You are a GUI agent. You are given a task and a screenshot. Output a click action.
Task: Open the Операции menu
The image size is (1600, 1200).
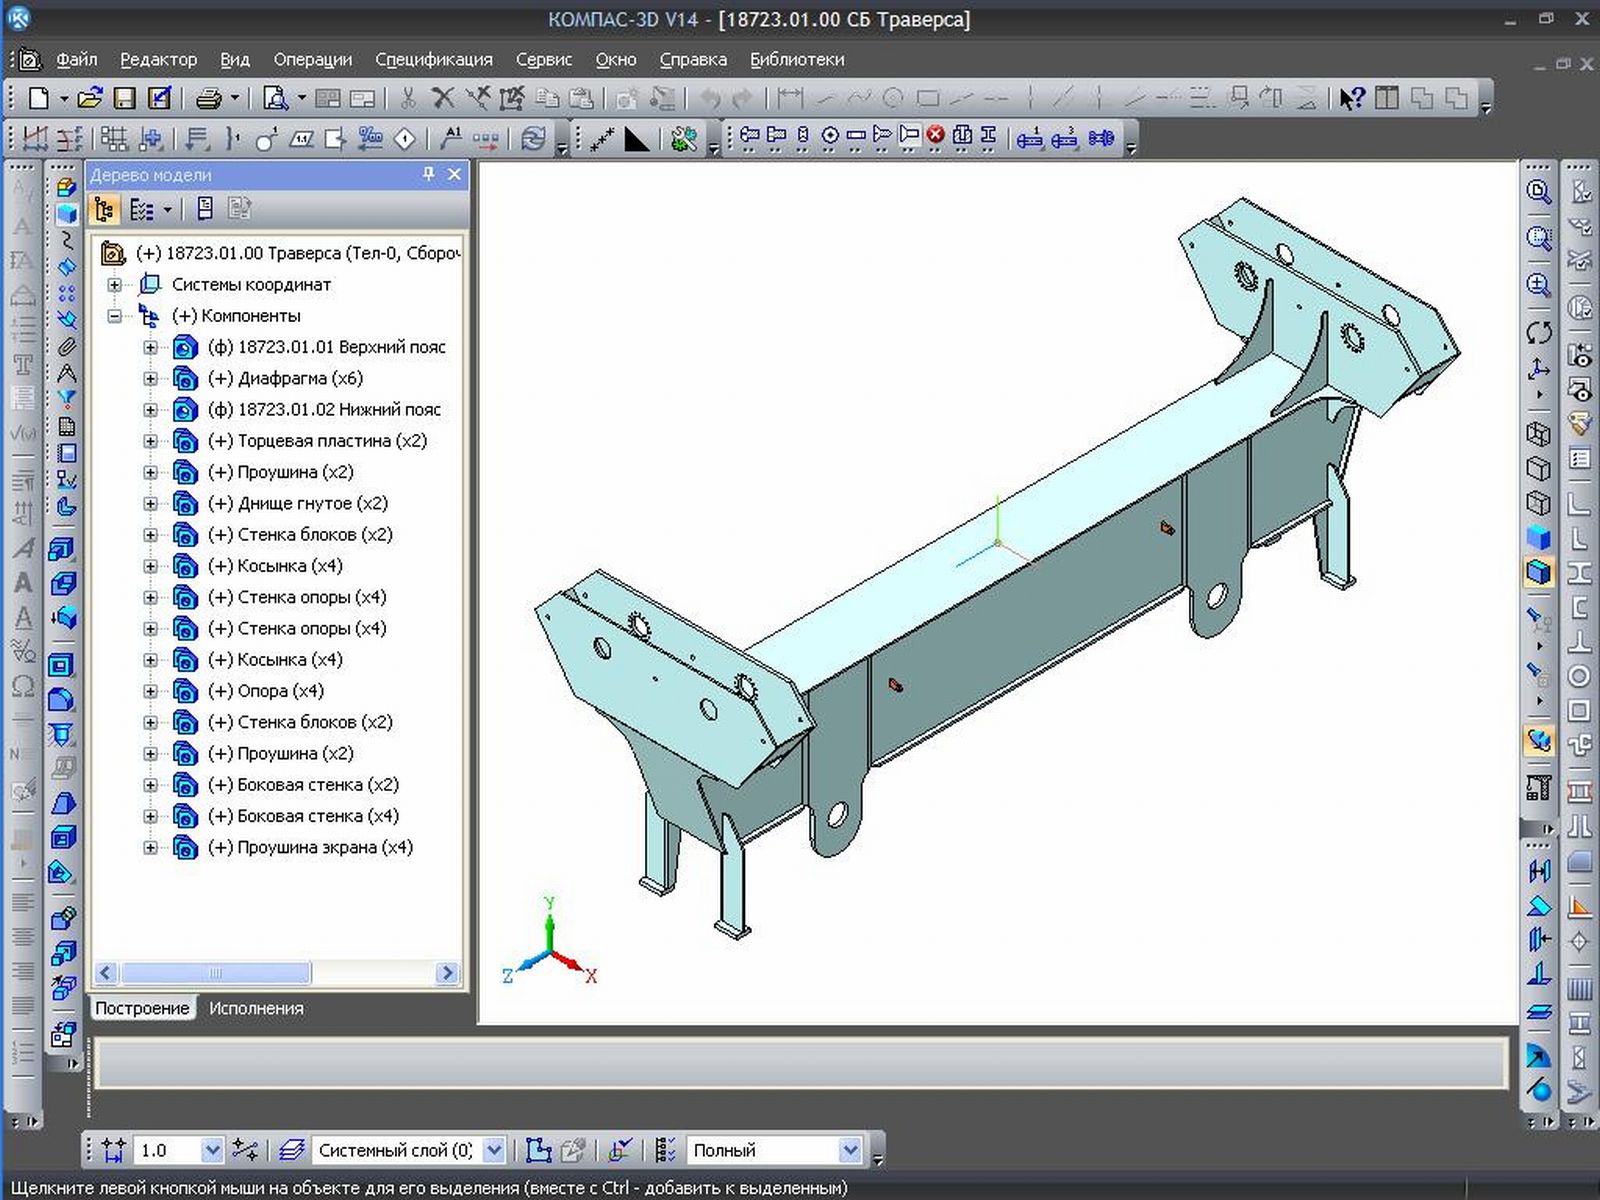(x=312, y=59)
